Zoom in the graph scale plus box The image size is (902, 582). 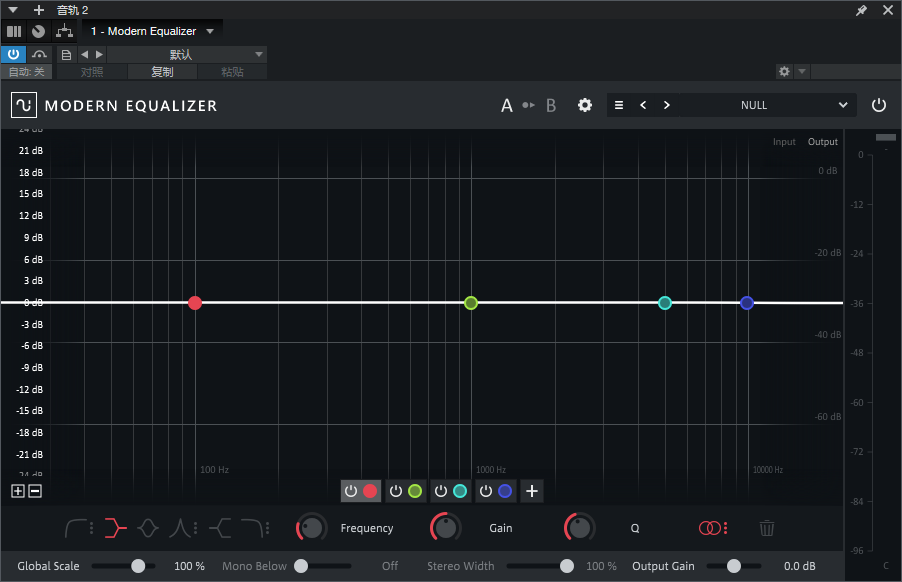click(x=18, y=491)
